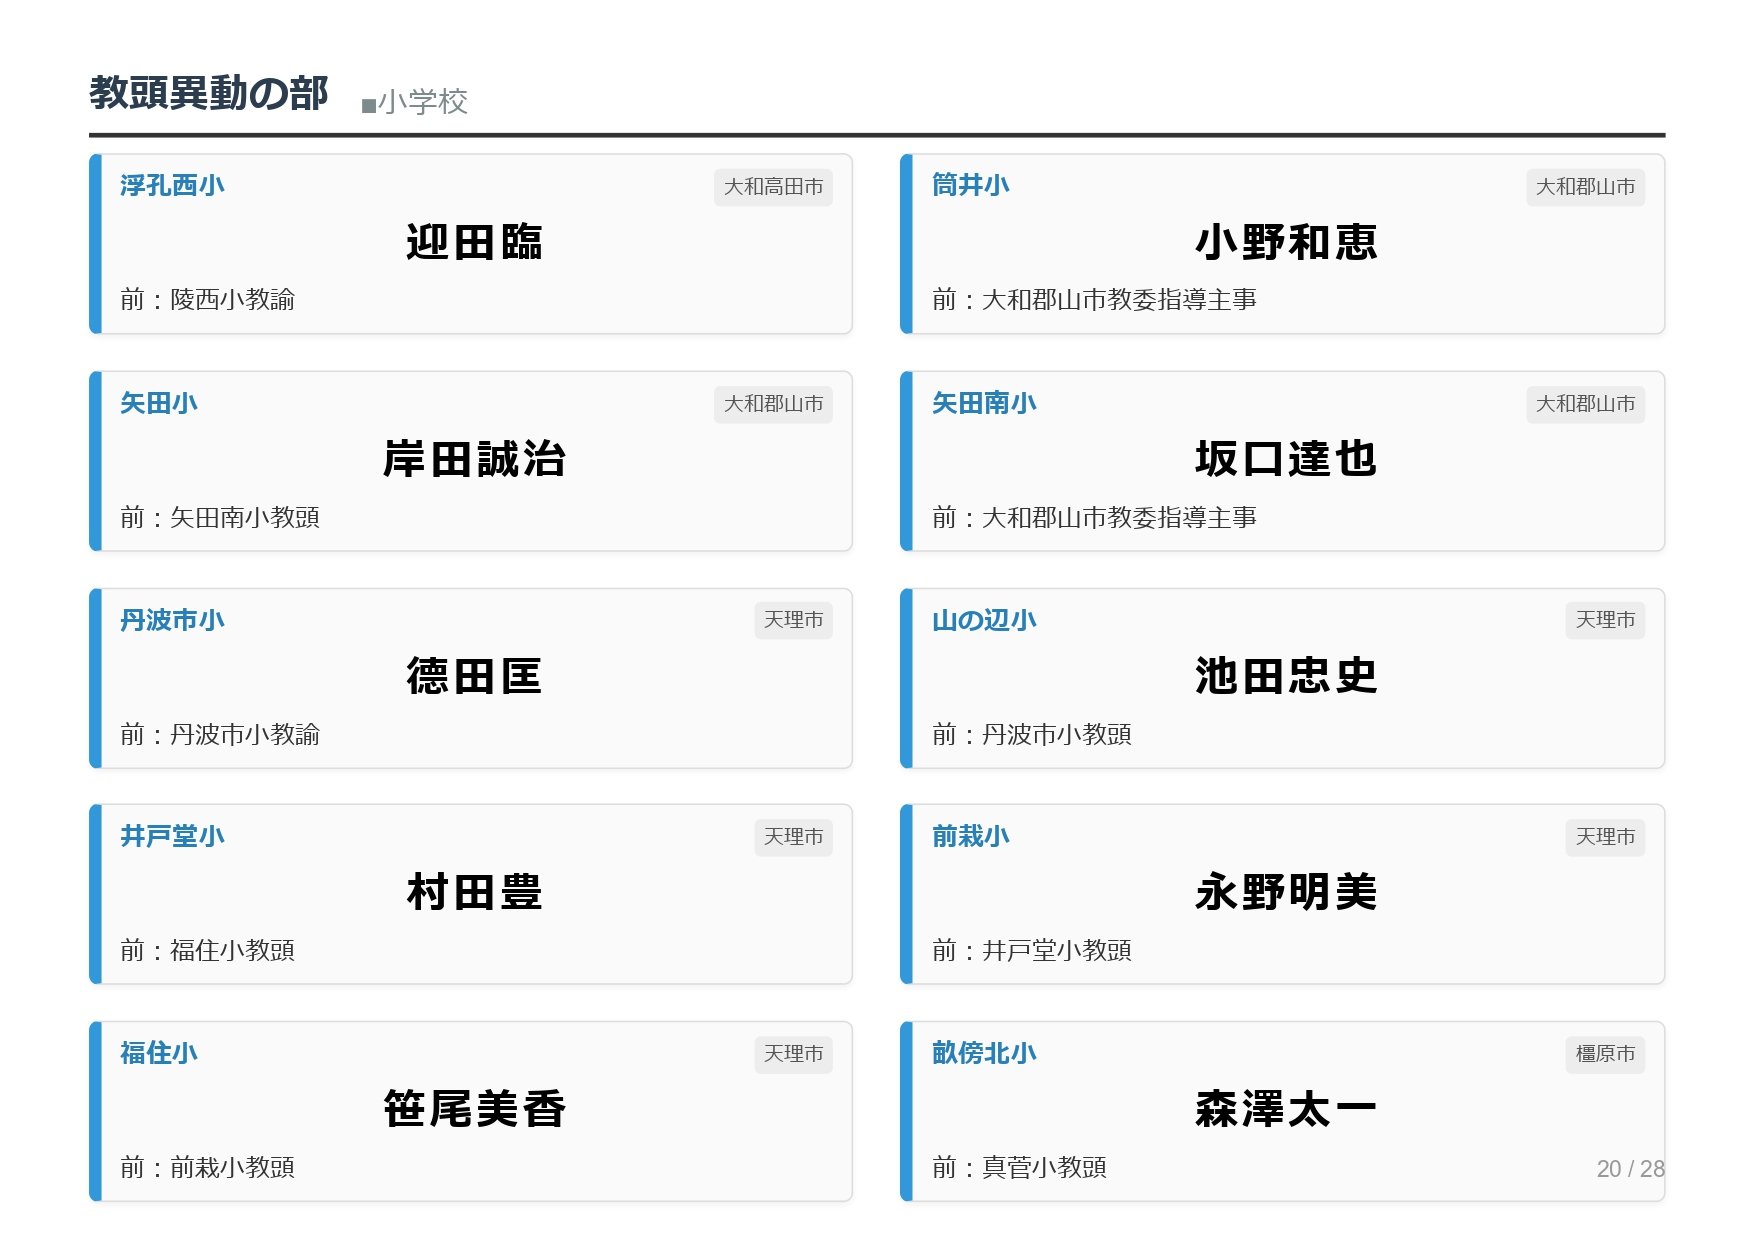
Task: Click the 矢田南小 card title
Action: coord(984,403)
